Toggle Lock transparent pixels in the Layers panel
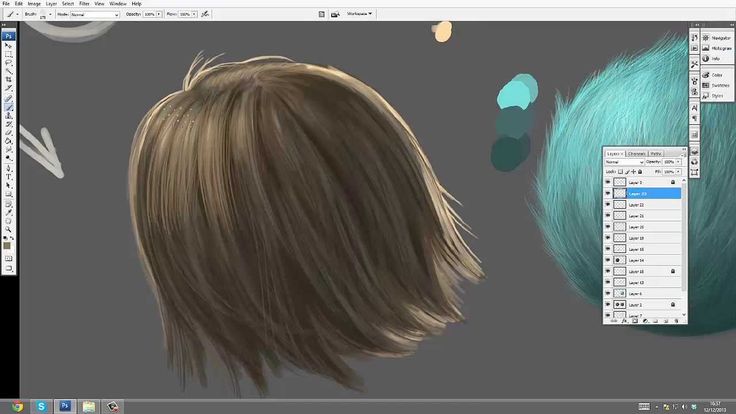Screen dimensions: 736x414 [621, 172]
